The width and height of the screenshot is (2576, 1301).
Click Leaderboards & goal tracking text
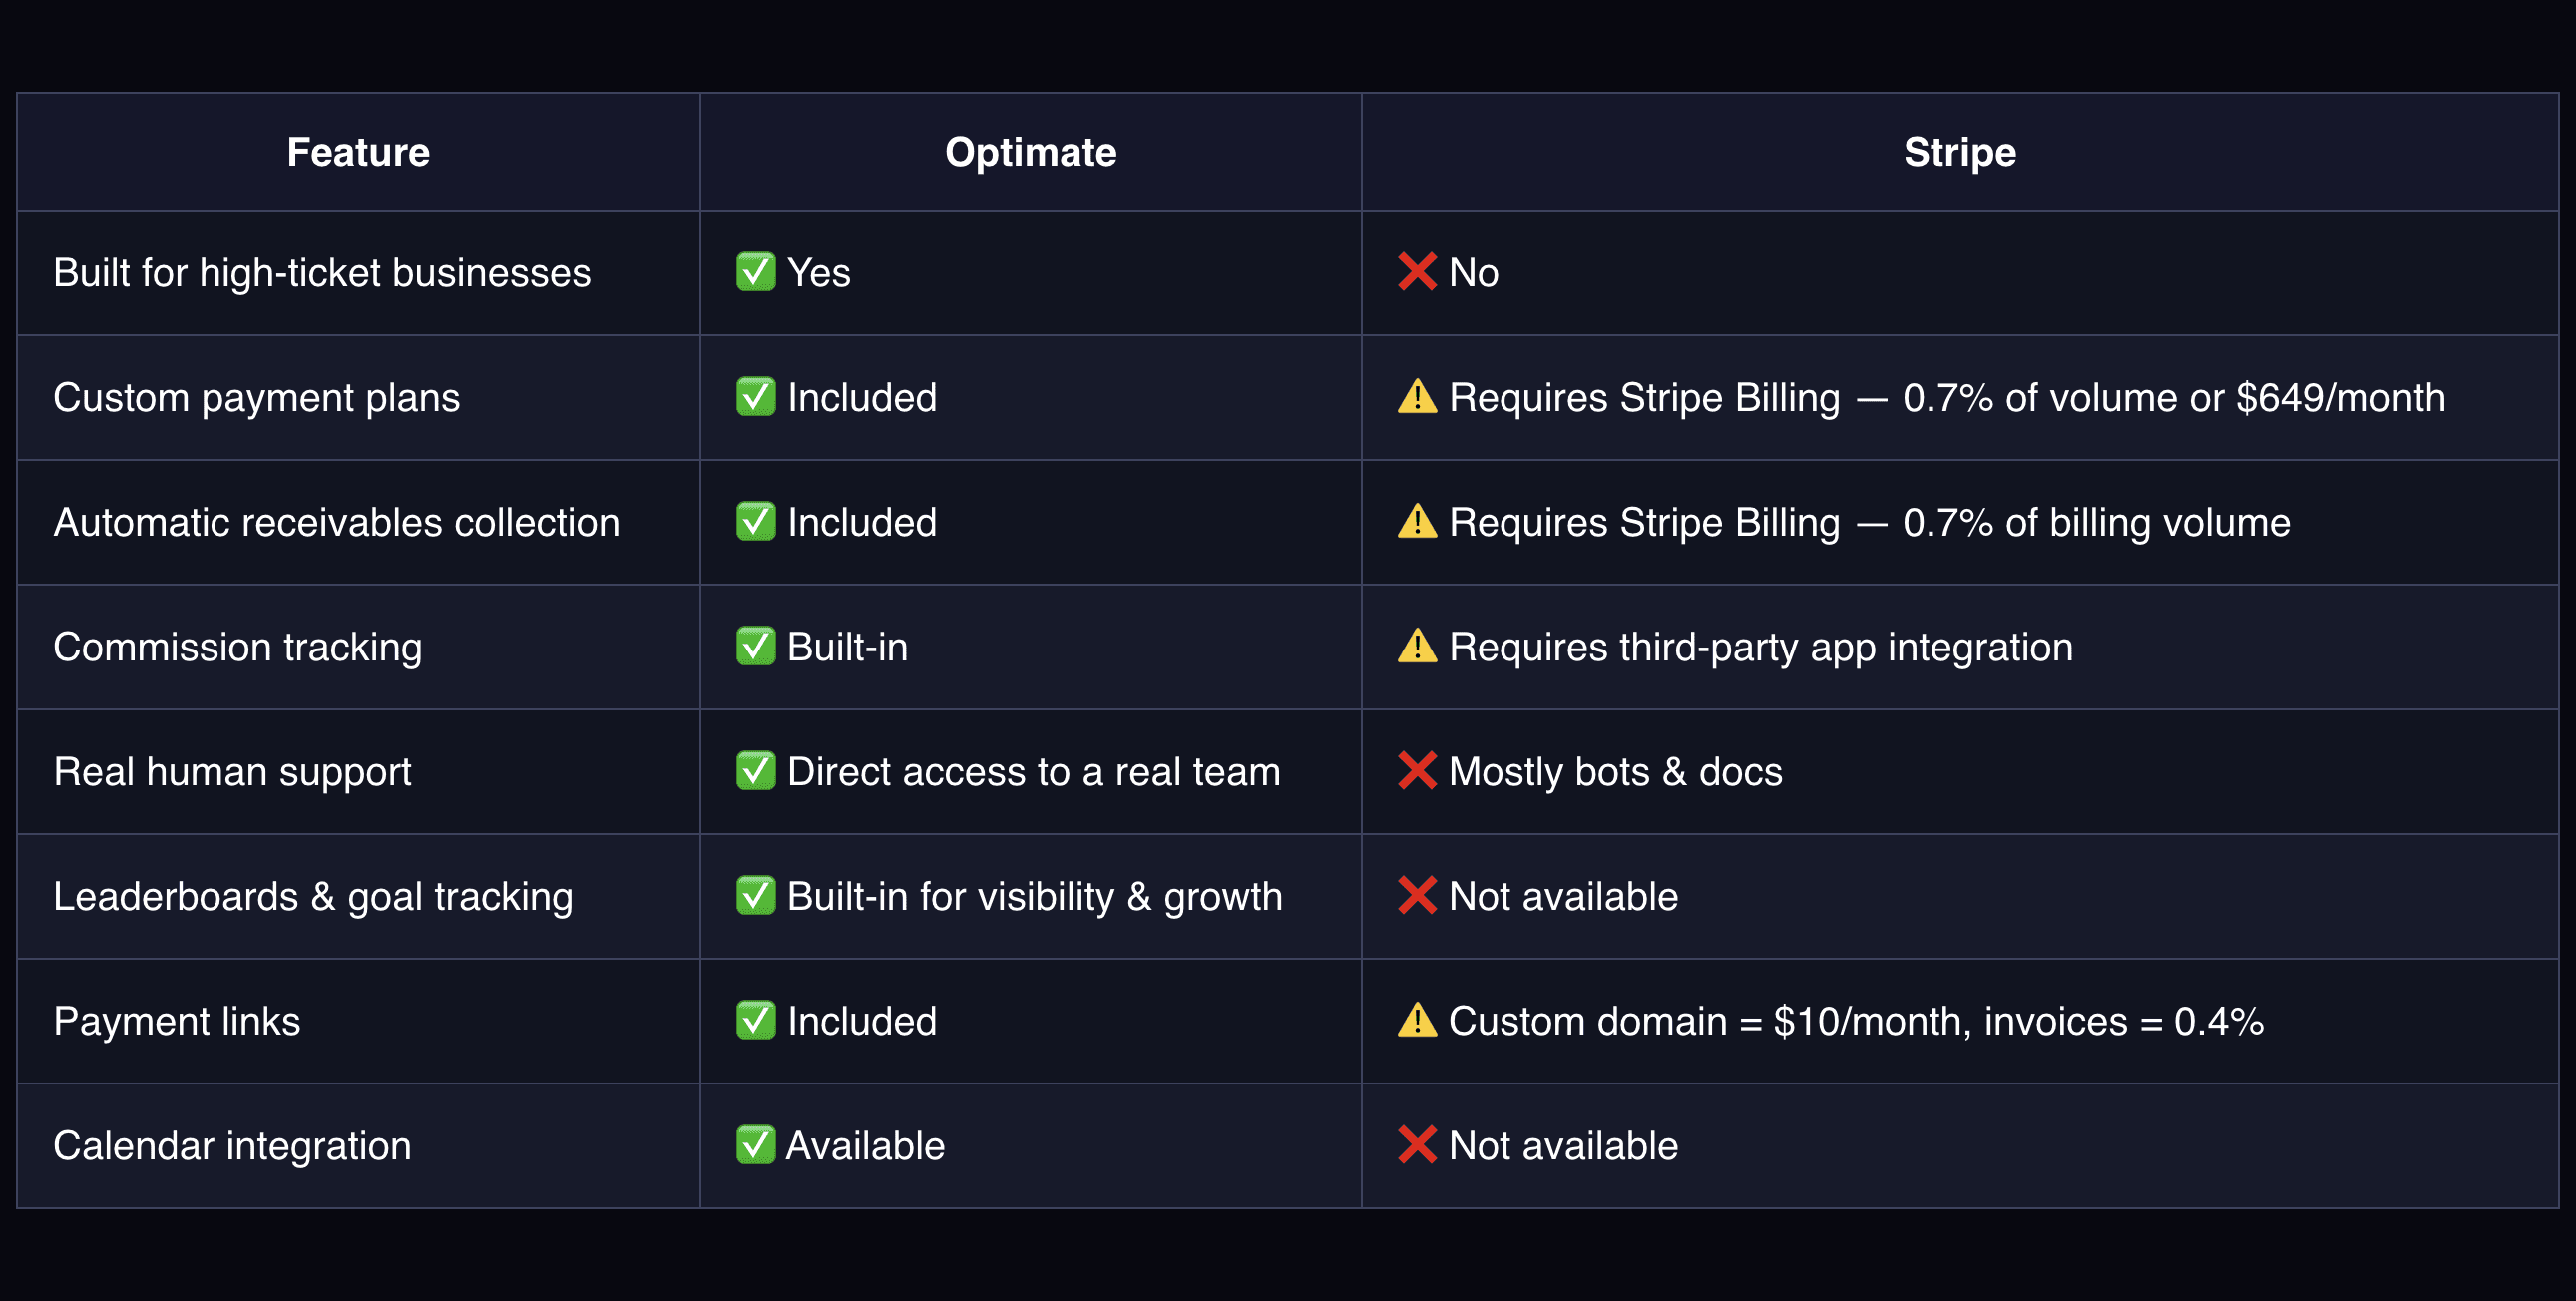(313, 897)
